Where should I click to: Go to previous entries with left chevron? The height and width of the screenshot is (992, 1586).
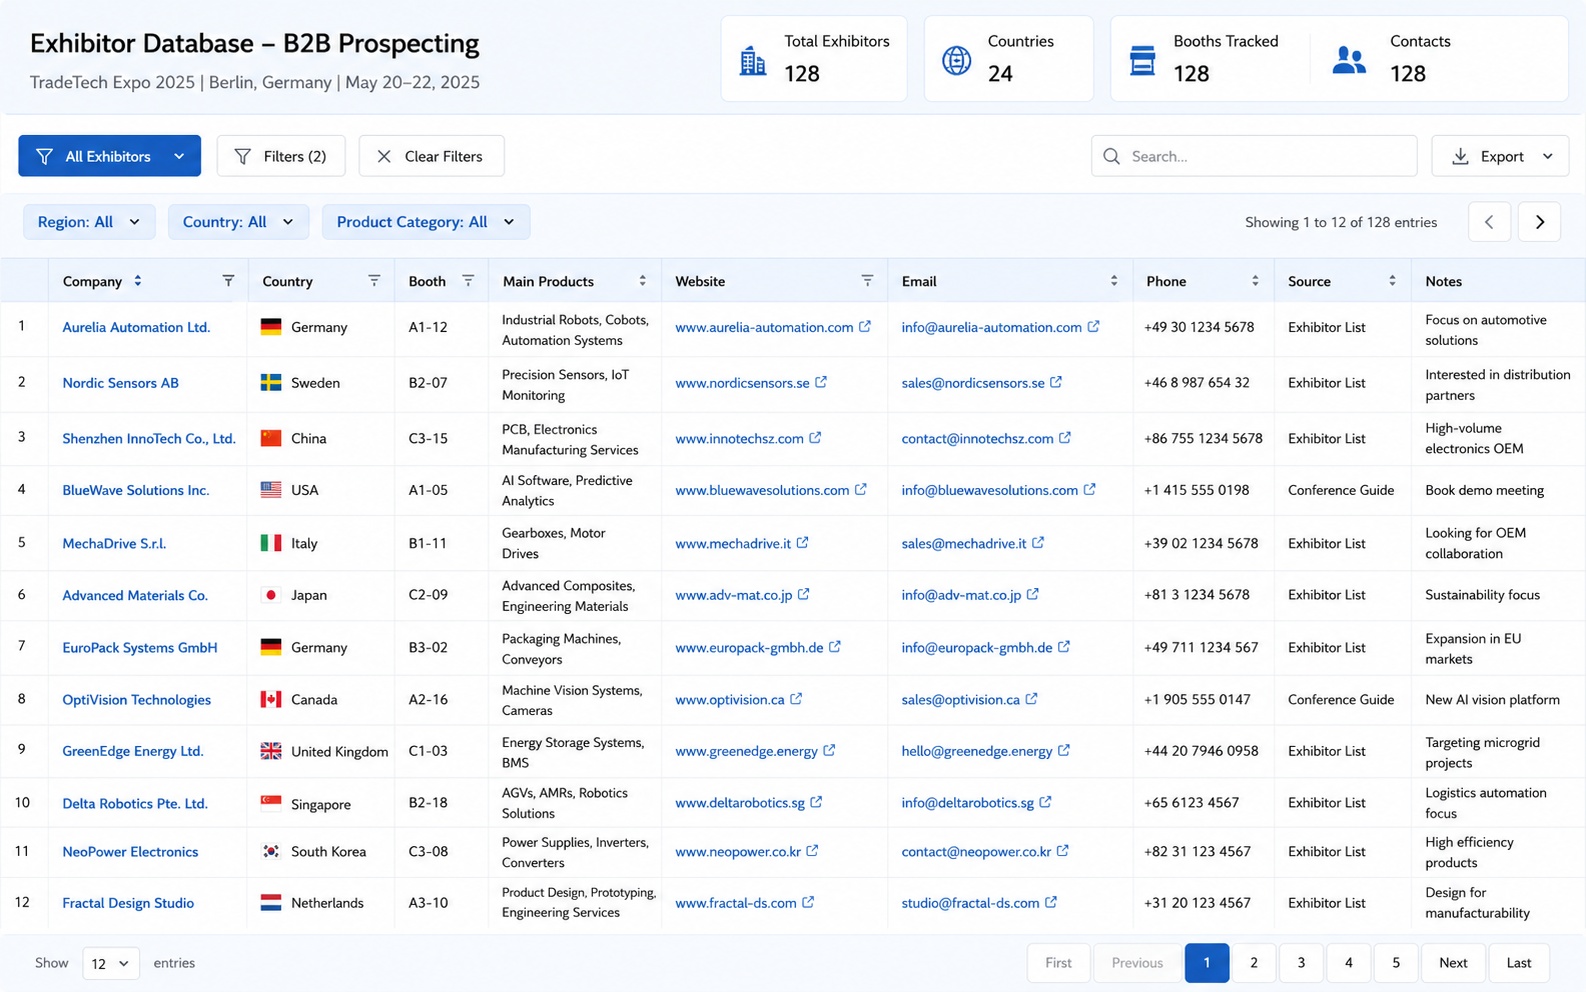(1489, 222)
